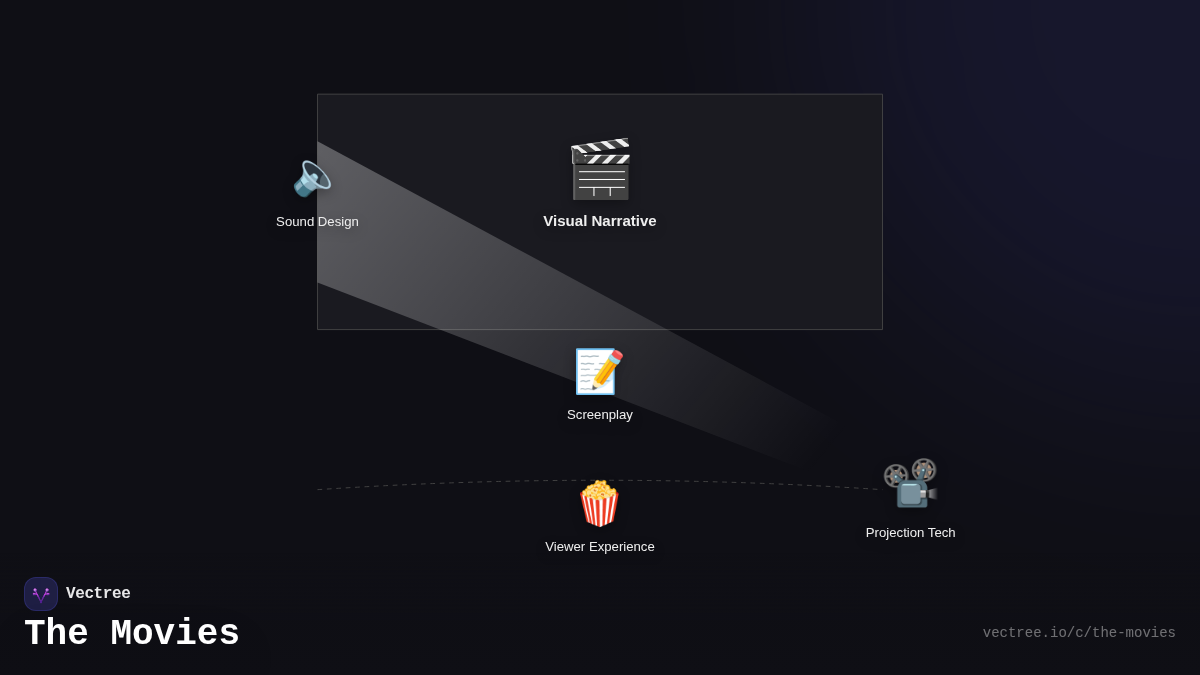
Task: Open the Vectree logo icon
Action: (x=41, y=593)
